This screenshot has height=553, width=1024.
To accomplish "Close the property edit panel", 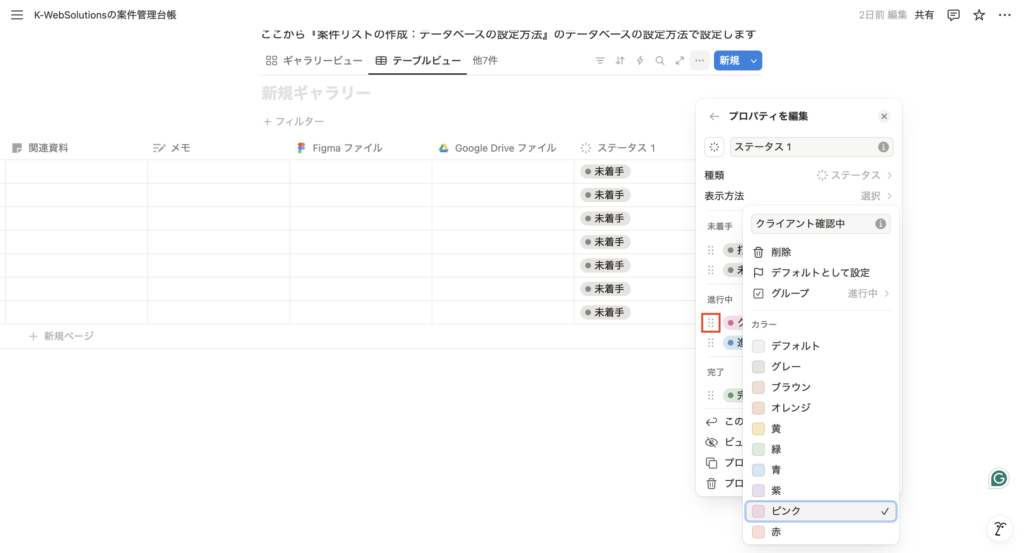I will coord(884,116).
